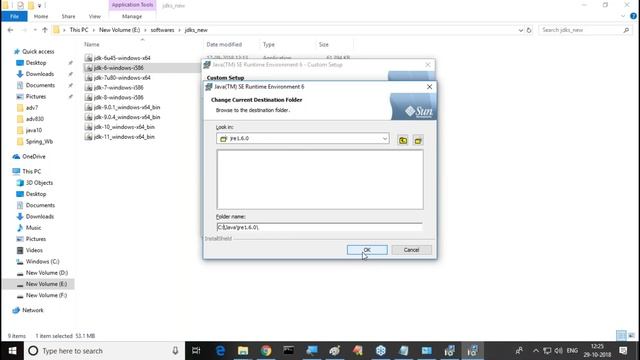Select file jdk-7u80-windows-x64
The width and height of the screenshot is (640, 360).
pyautogui.click(x=122, y=78)
